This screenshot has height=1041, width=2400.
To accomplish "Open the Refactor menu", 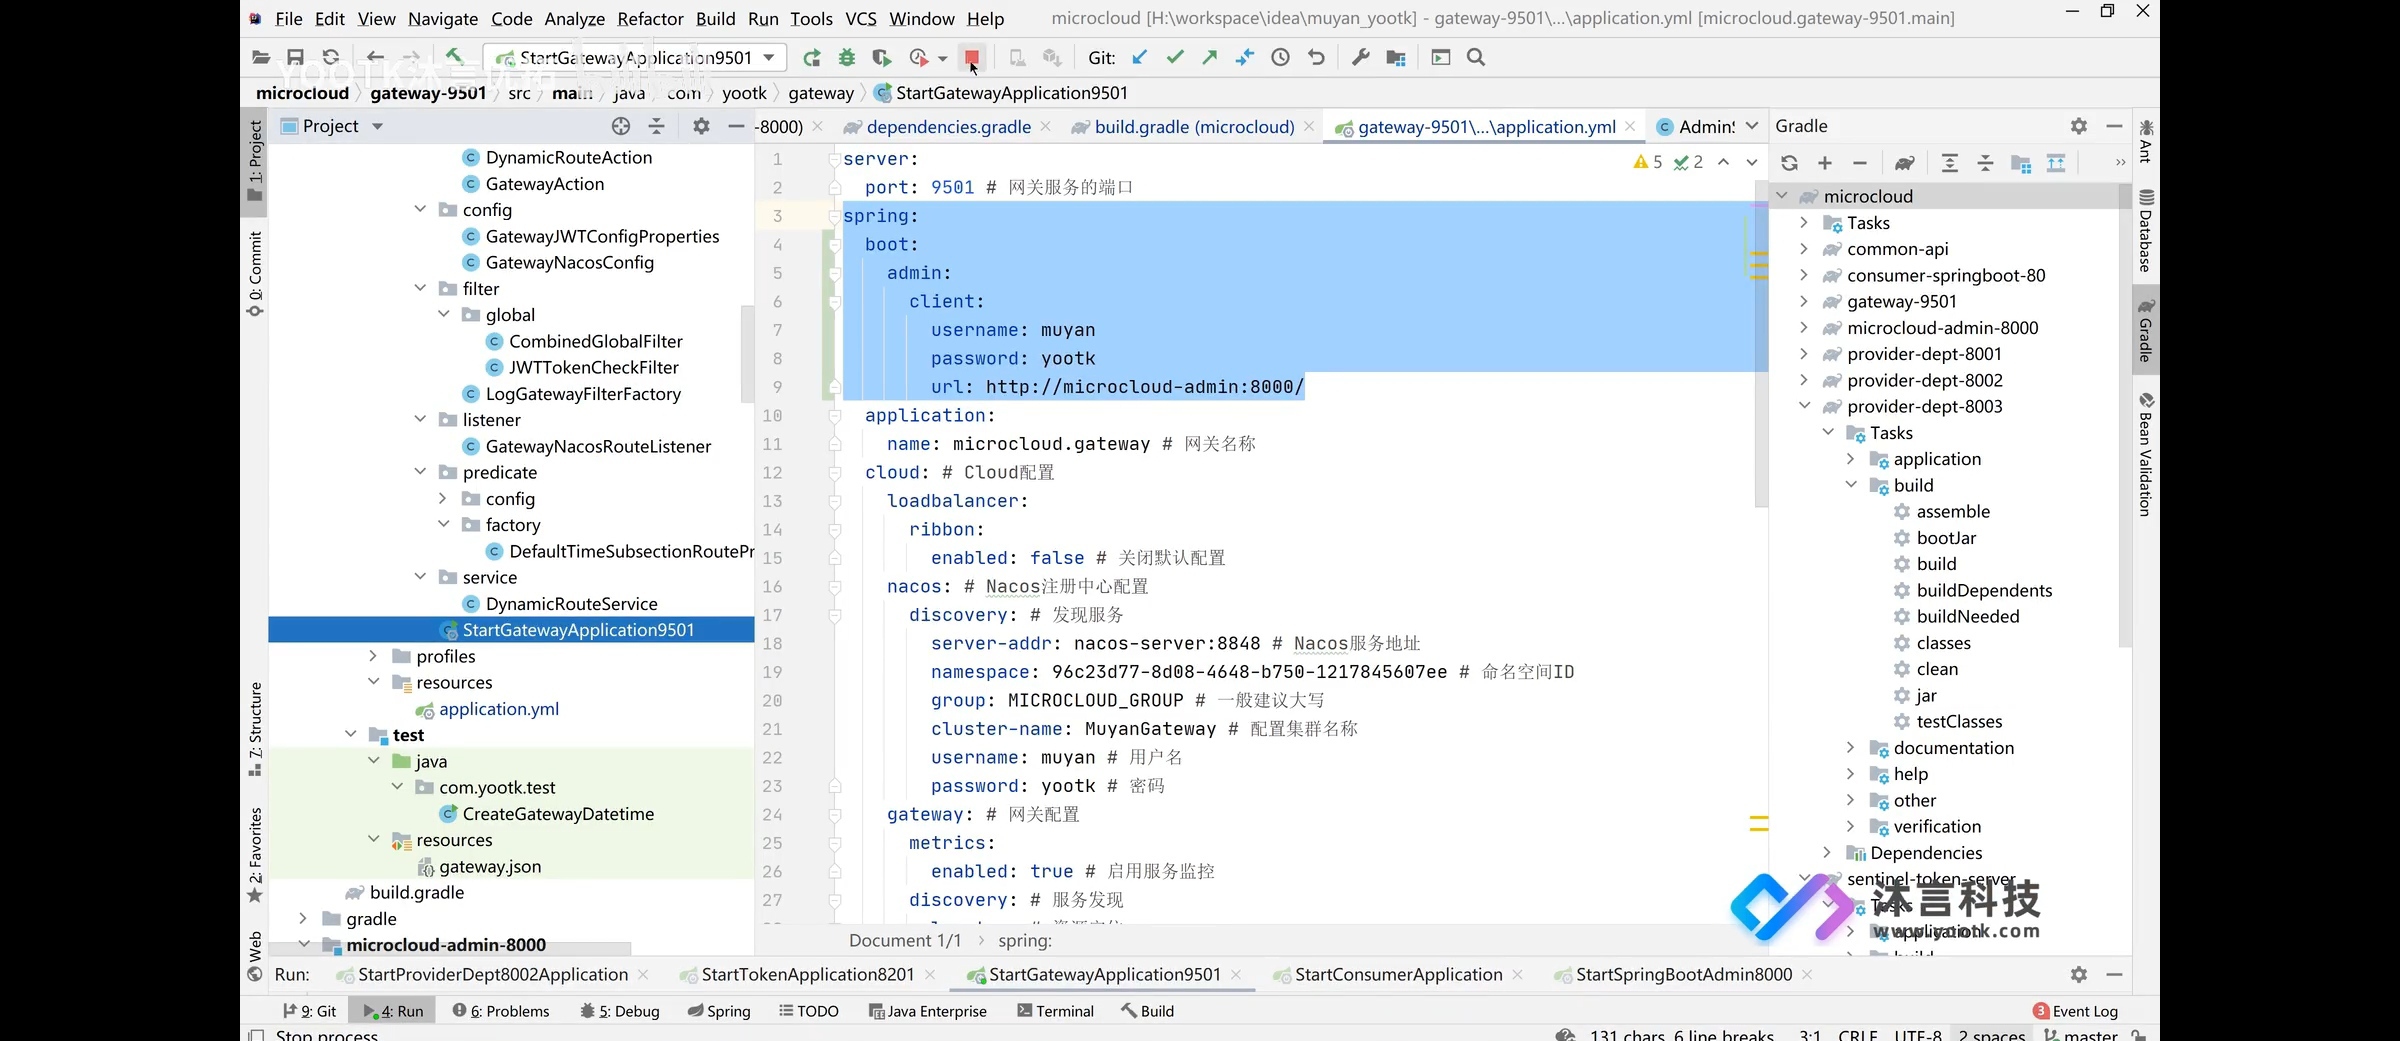I will 650,18.
